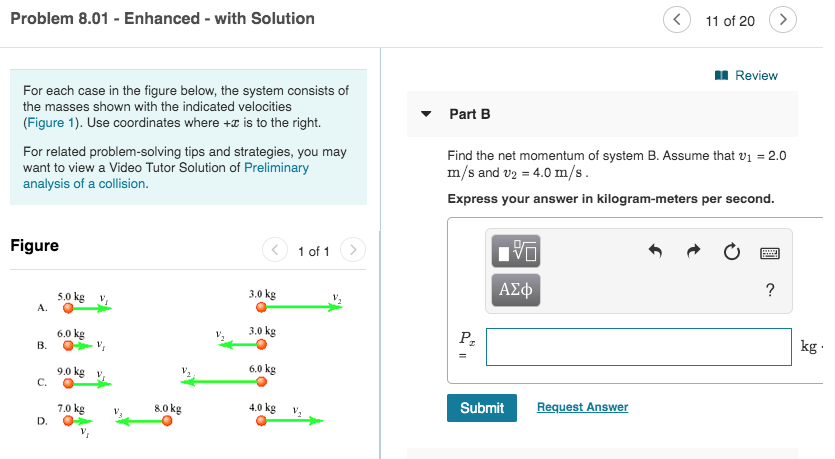Open the Figure 1 link
This screenshot has height=459, width=835.
pyautogui.click(x=51, y=122)
